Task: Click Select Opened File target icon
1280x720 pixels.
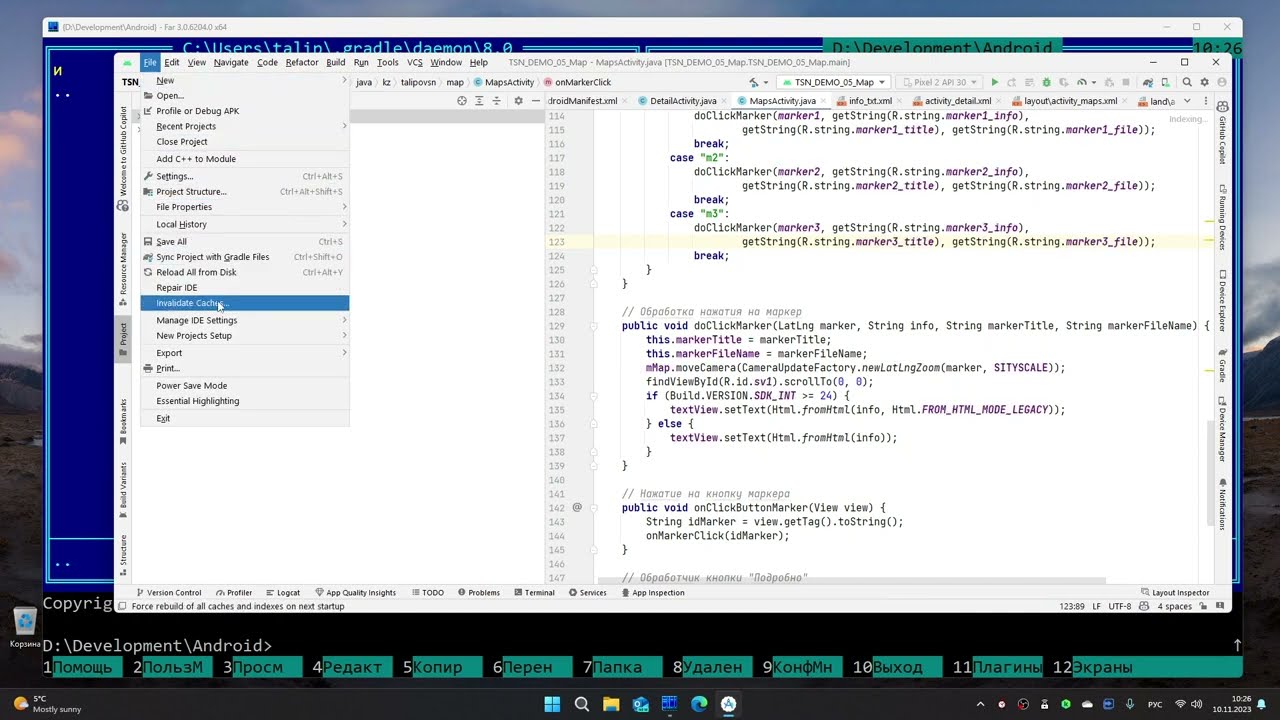Action: pyautogui.click(x=461, y=101)
